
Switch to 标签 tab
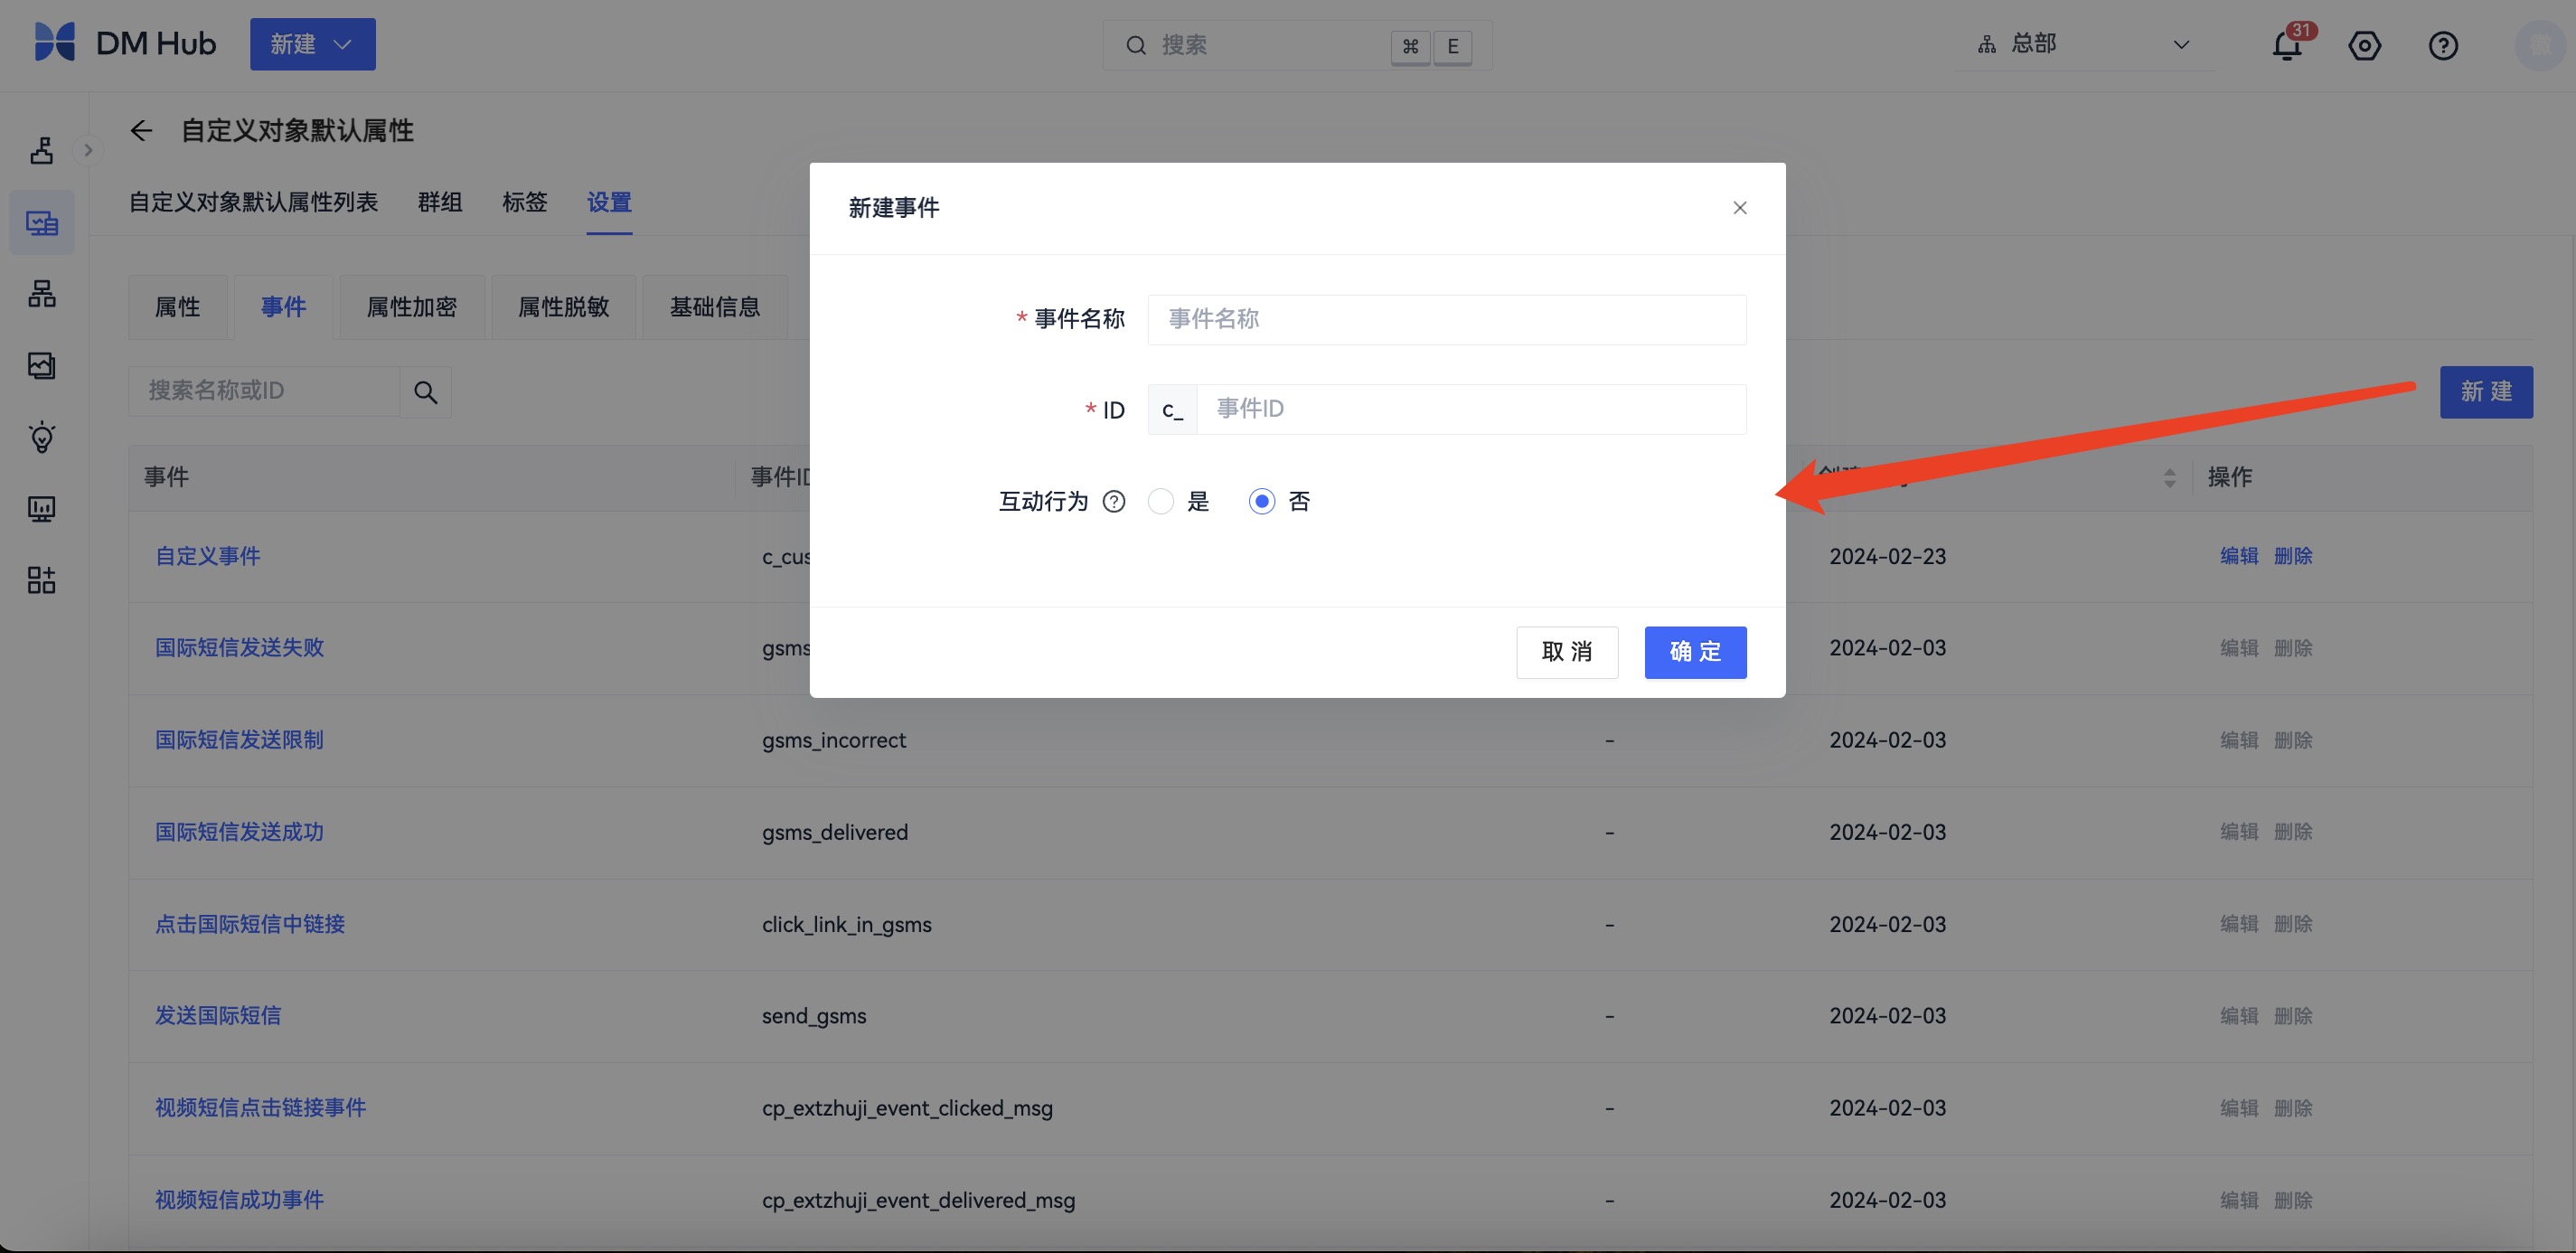point(525,202)
